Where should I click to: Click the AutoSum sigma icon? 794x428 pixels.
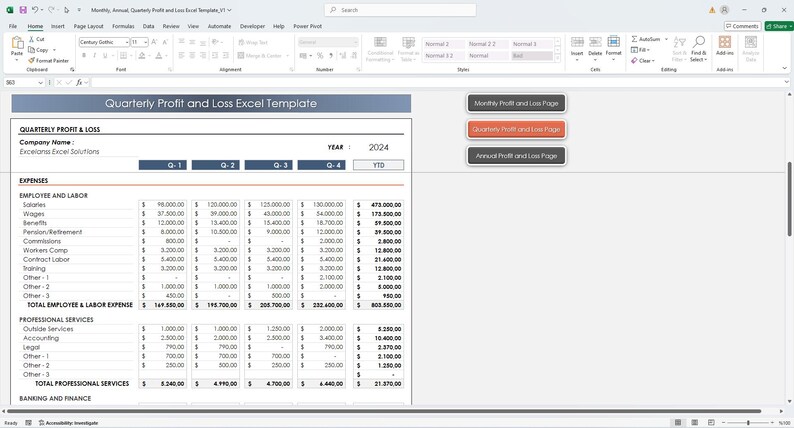(x=634, y=39)
